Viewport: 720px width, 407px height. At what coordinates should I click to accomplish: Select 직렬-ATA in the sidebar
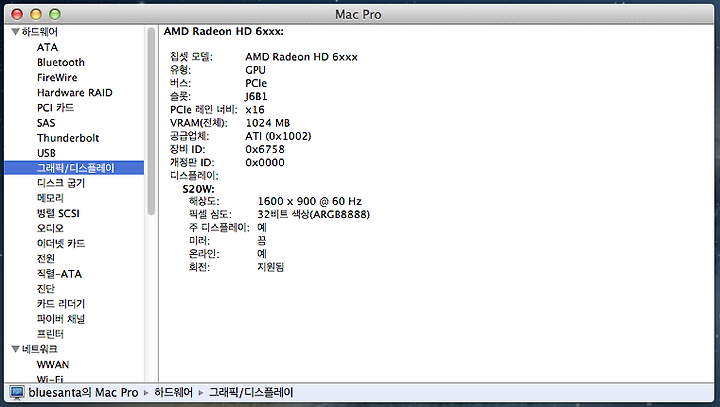click(x=59, y=274)
